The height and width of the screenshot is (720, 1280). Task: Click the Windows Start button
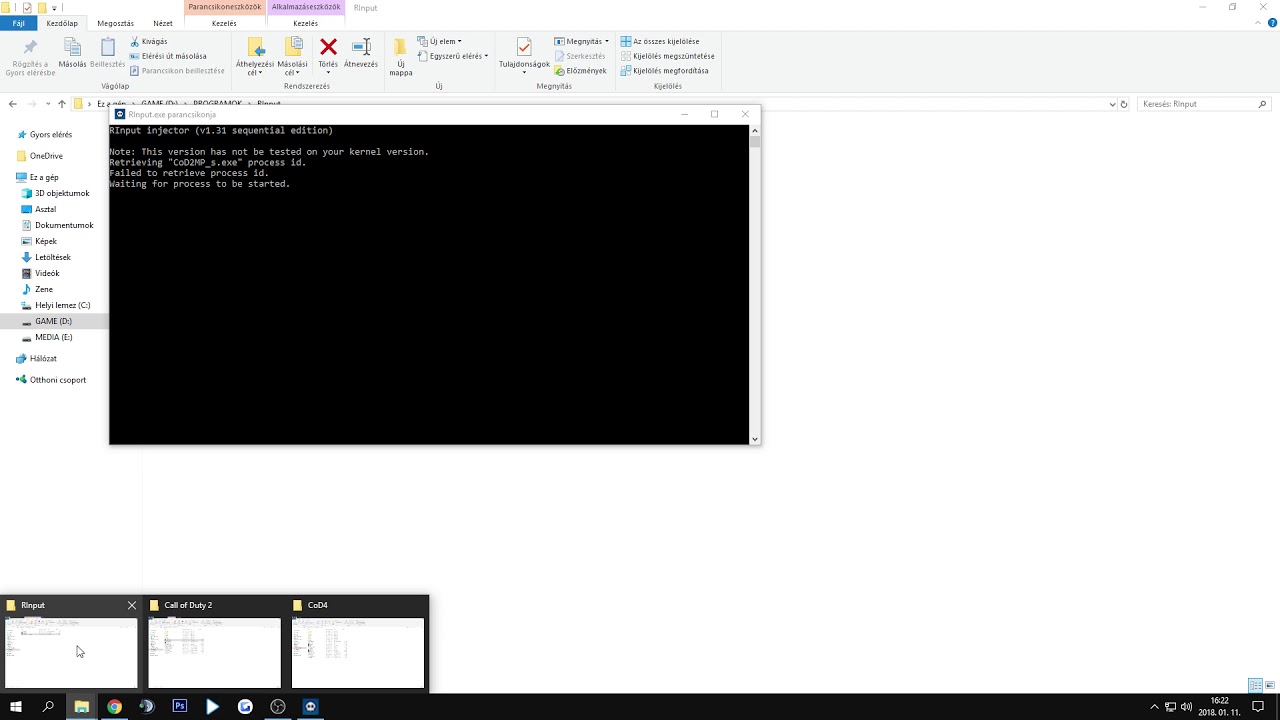click(16, 706)
